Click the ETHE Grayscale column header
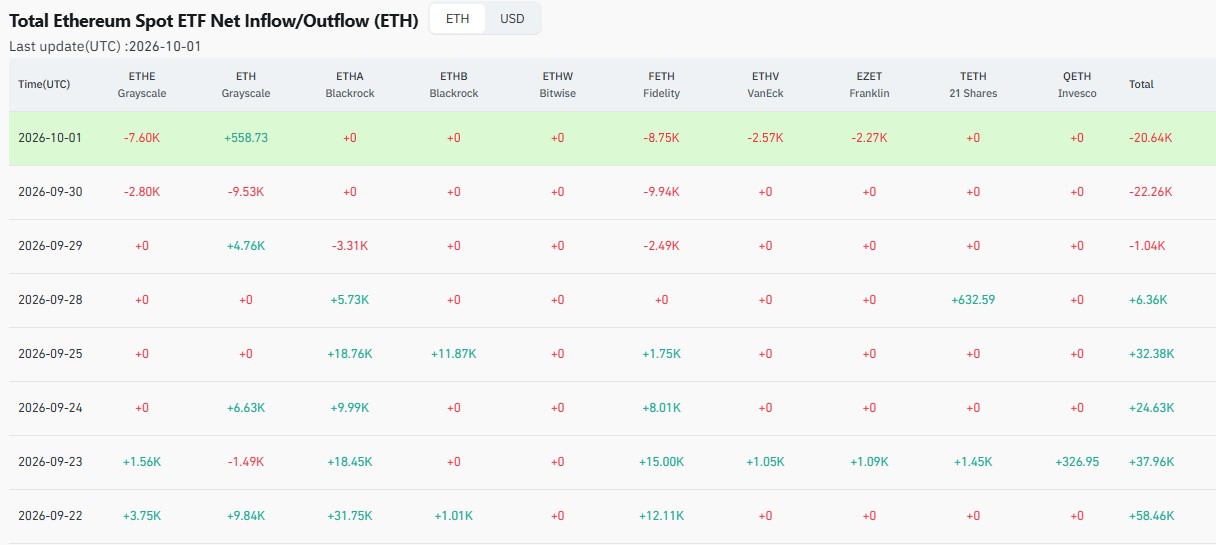The width and height of the screenshot is (1216, 545). pyautogui.click(x=142, y=84)
